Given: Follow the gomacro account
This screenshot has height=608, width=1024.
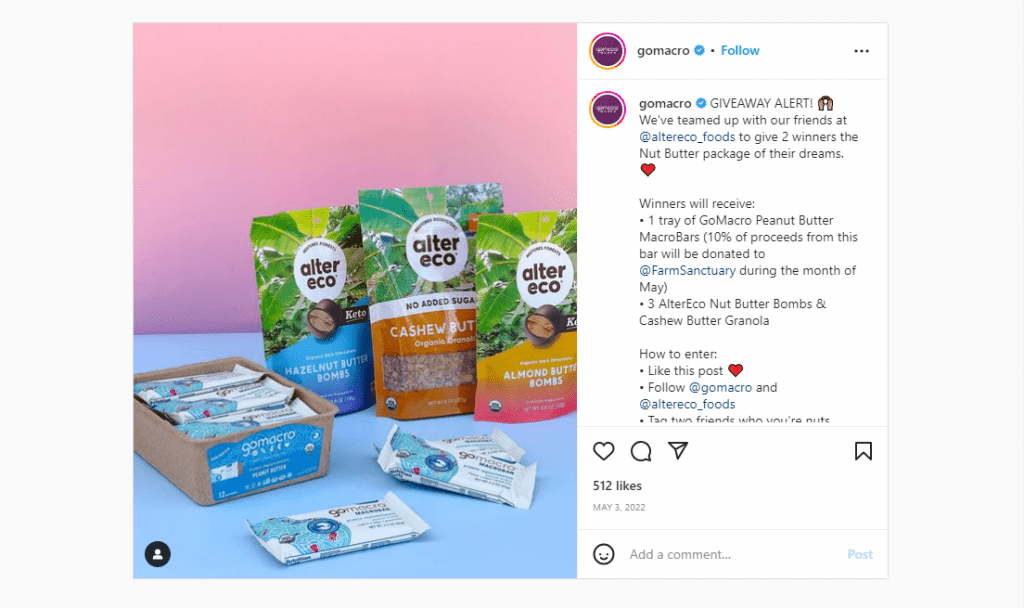Looking at the screenshot, I should [x=740, y=50].
